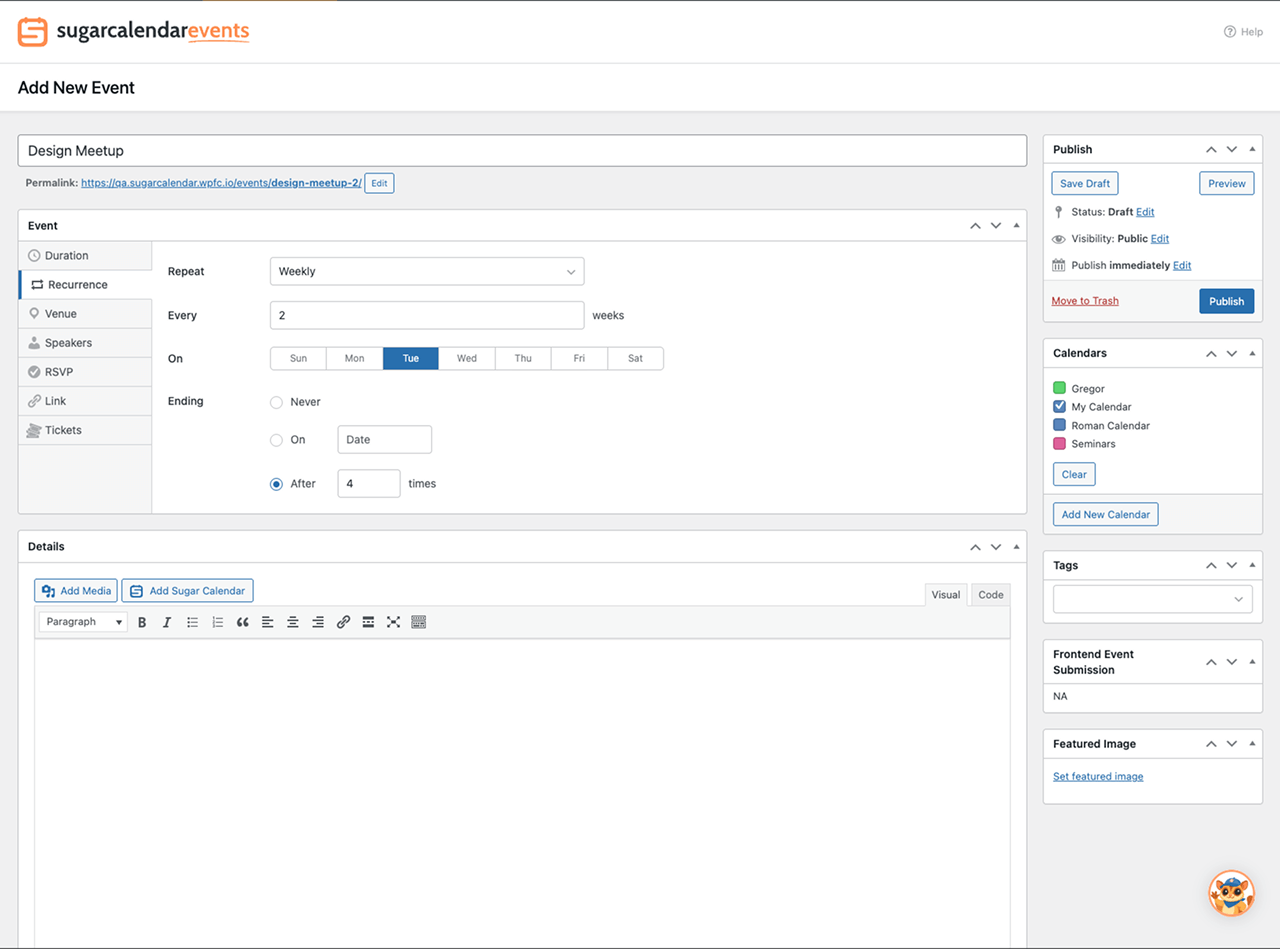This screenshot has height=949, width=1280.
Task: Toggle fullscreen editor mode icon
Action: click(393, 622)
